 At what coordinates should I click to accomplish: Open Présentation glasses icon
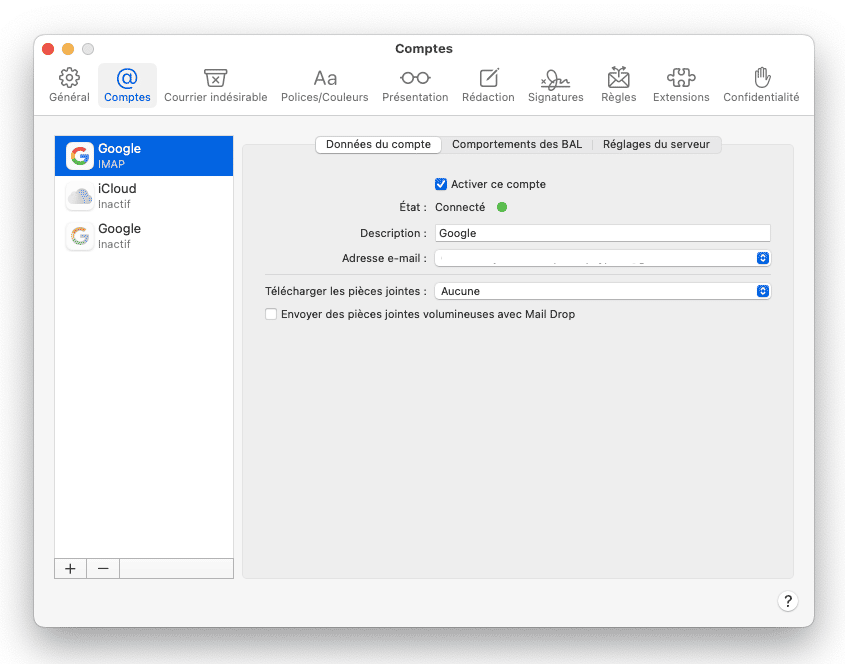pyautogui.click(x=415, y=78)
